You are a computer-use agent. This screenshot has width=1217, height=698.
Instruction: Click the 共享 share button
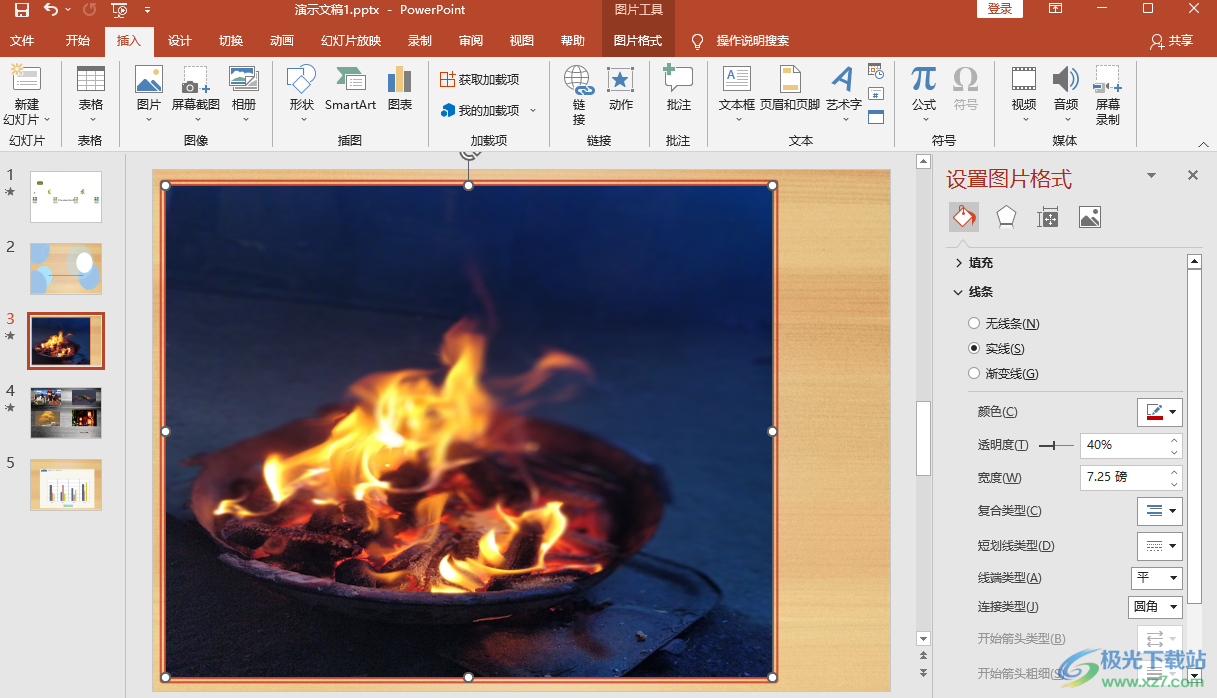pyautogui.click(x=1172, y=41)
